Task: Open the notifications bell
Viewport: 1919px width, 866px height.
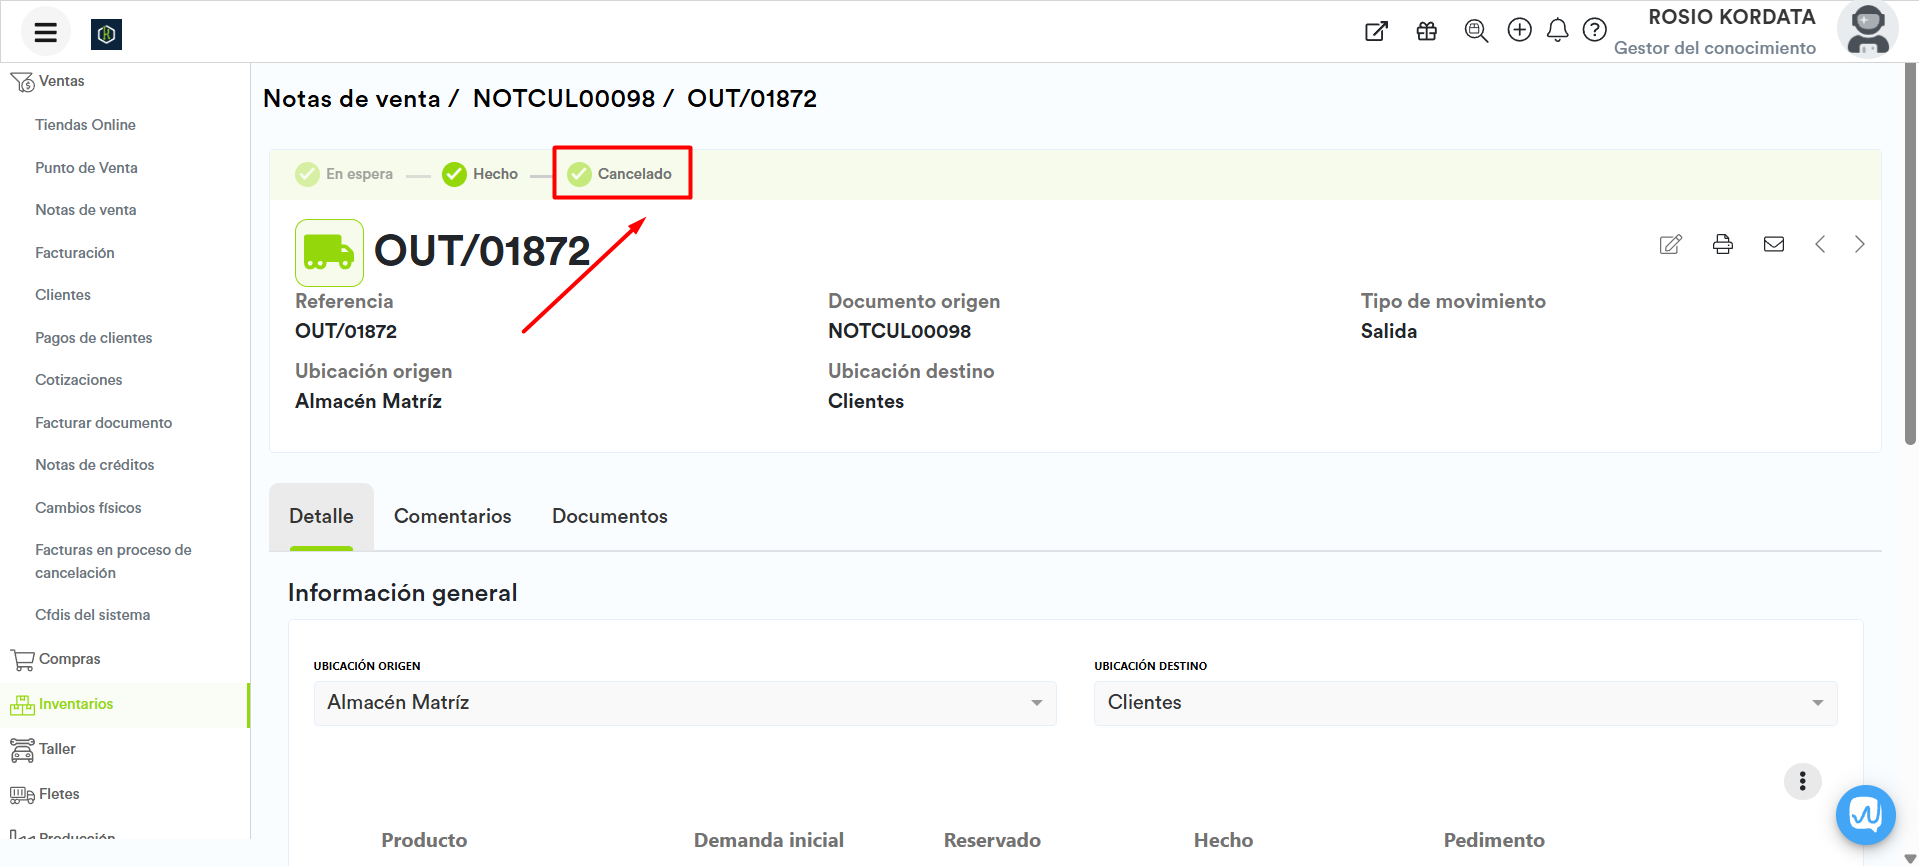Action: pyautogui.click(x=1557, y=31)
